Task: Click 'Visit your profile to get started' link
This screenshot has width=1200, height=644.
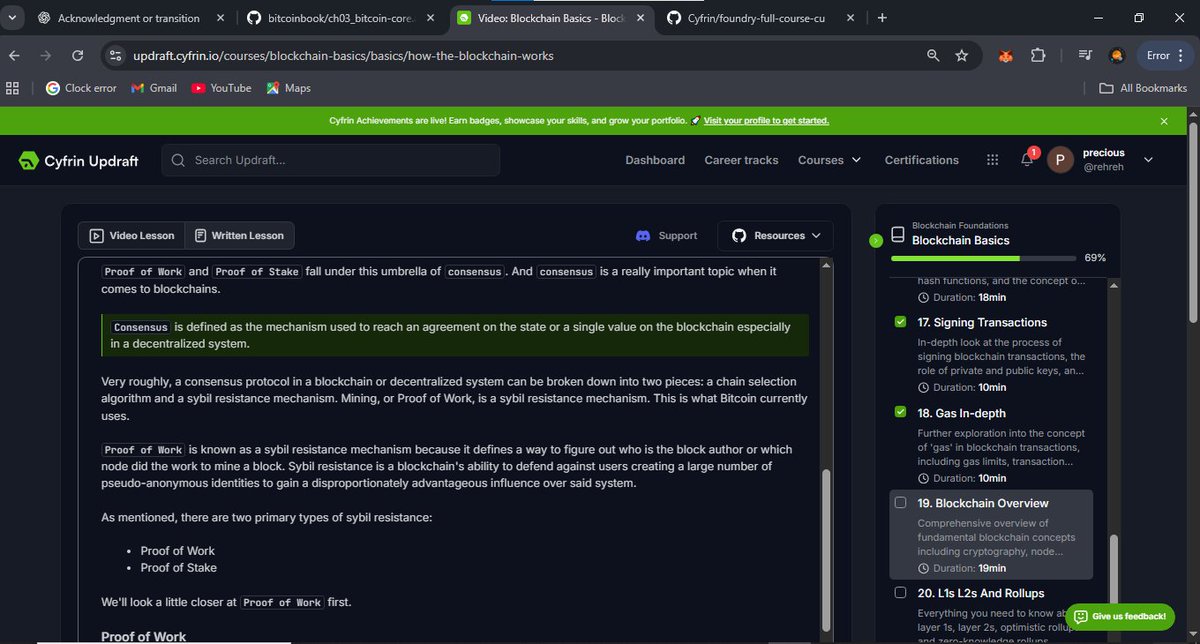Action: point(766,121)
